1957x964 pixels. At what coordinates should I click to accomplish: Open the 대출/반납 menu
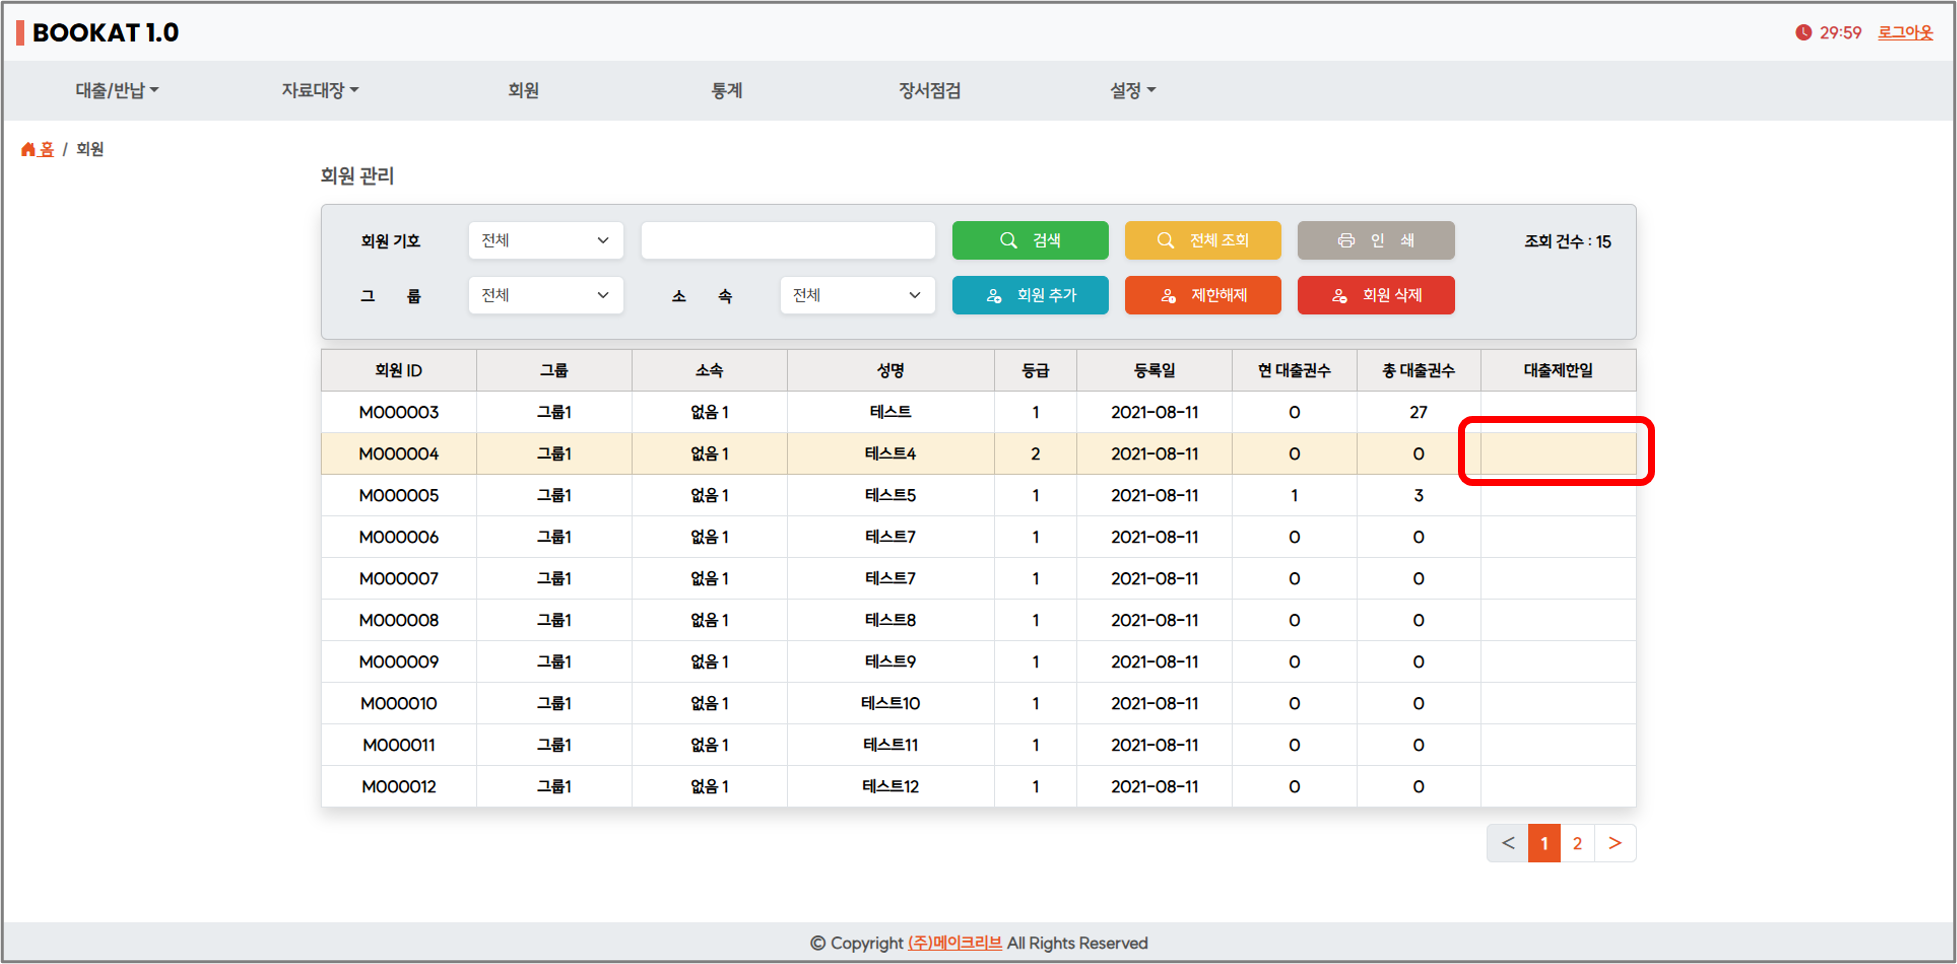pyautogui.click(x=116, y=91)
